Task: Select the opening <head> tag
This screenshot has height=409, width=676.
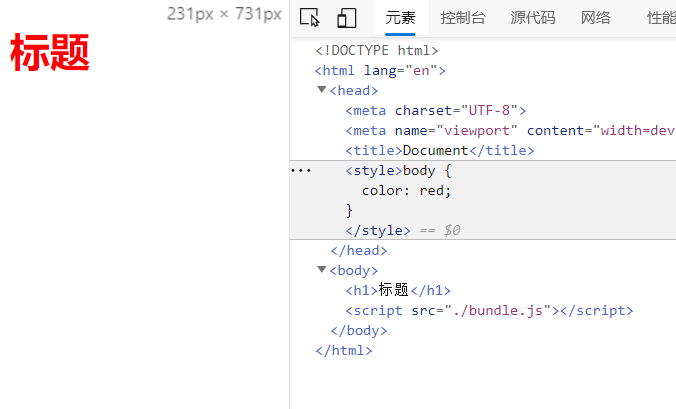Action: (x=354, y=91)
